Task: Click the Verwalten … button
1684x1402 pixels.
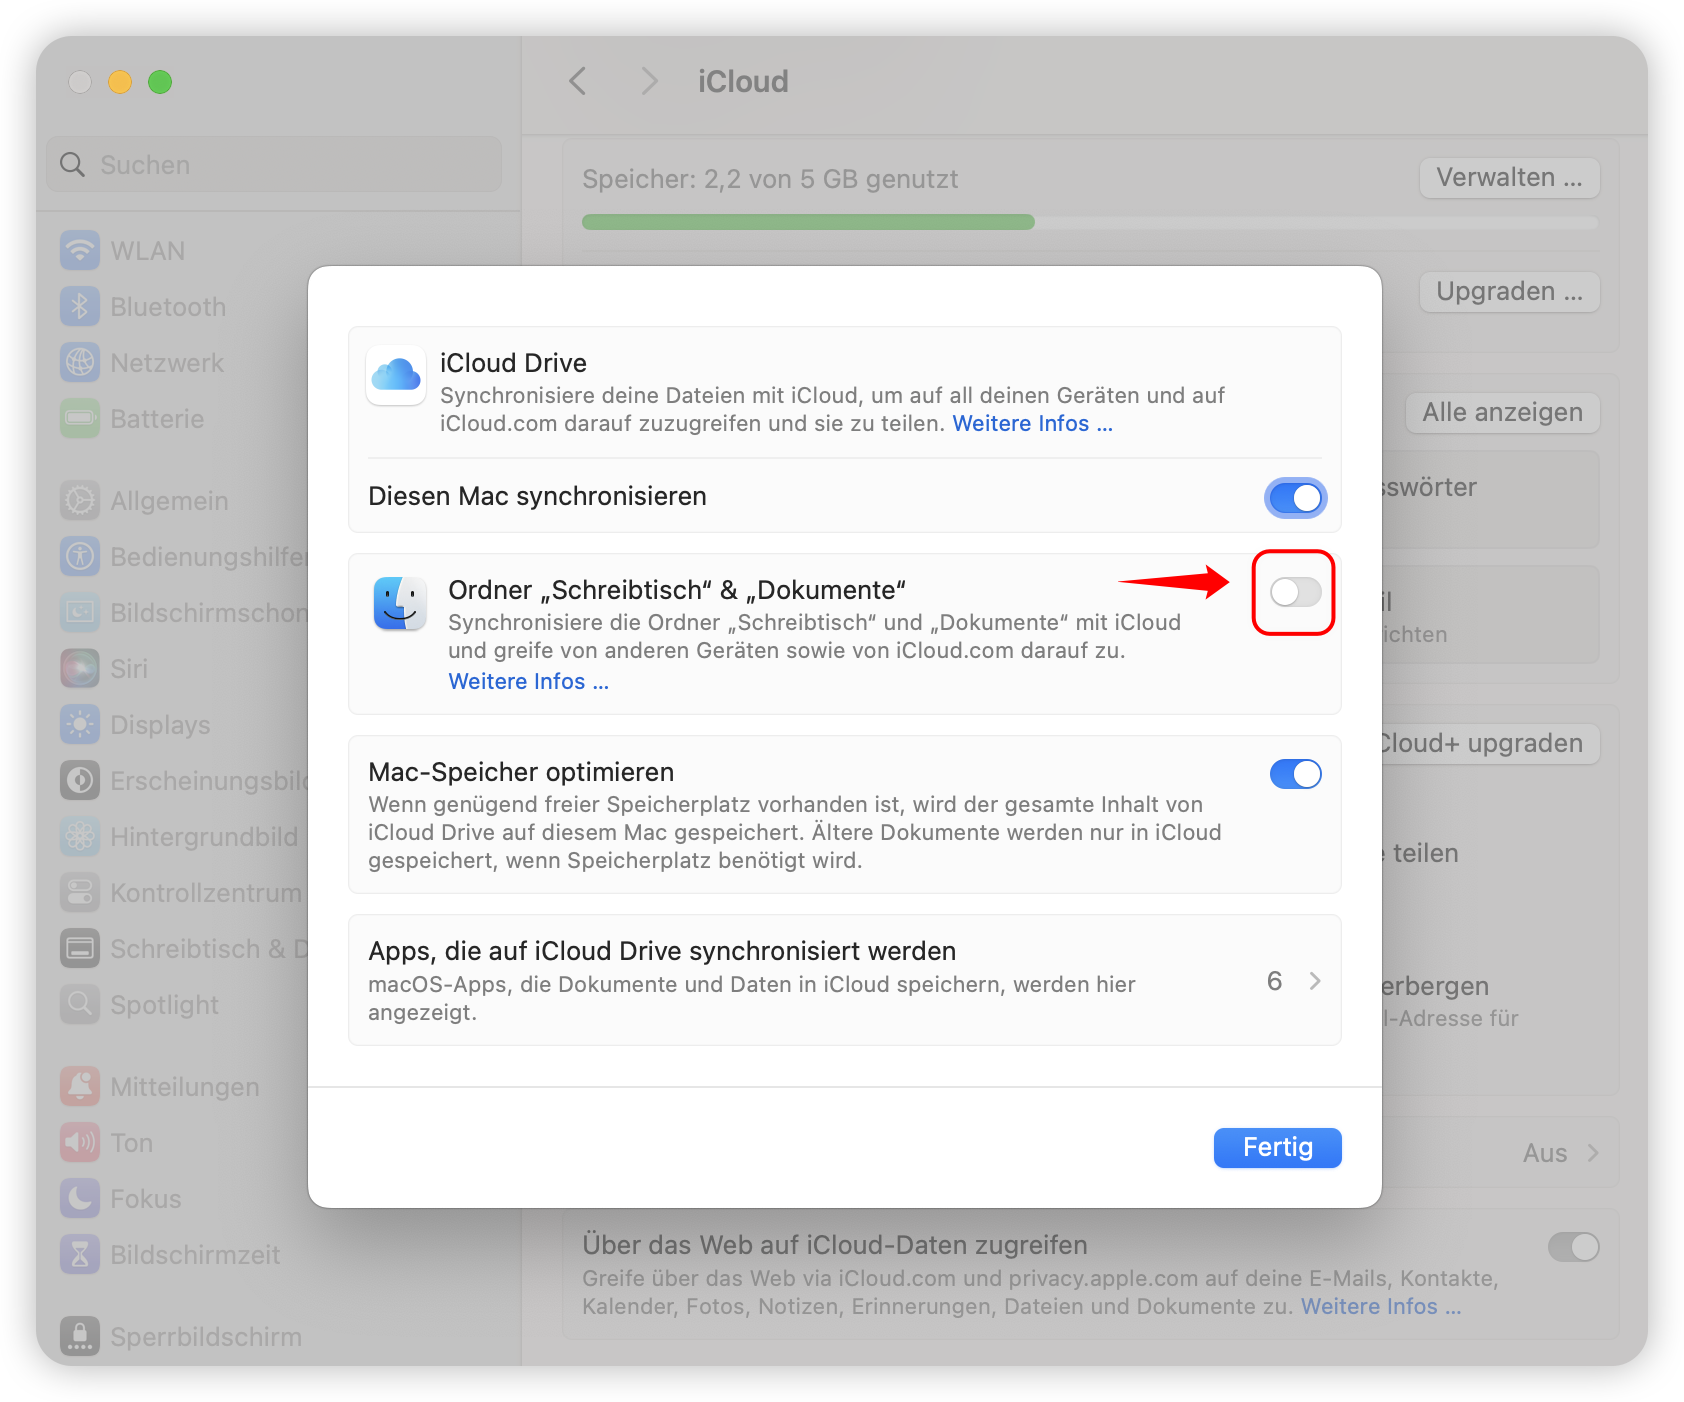Action: point(1509,178)
